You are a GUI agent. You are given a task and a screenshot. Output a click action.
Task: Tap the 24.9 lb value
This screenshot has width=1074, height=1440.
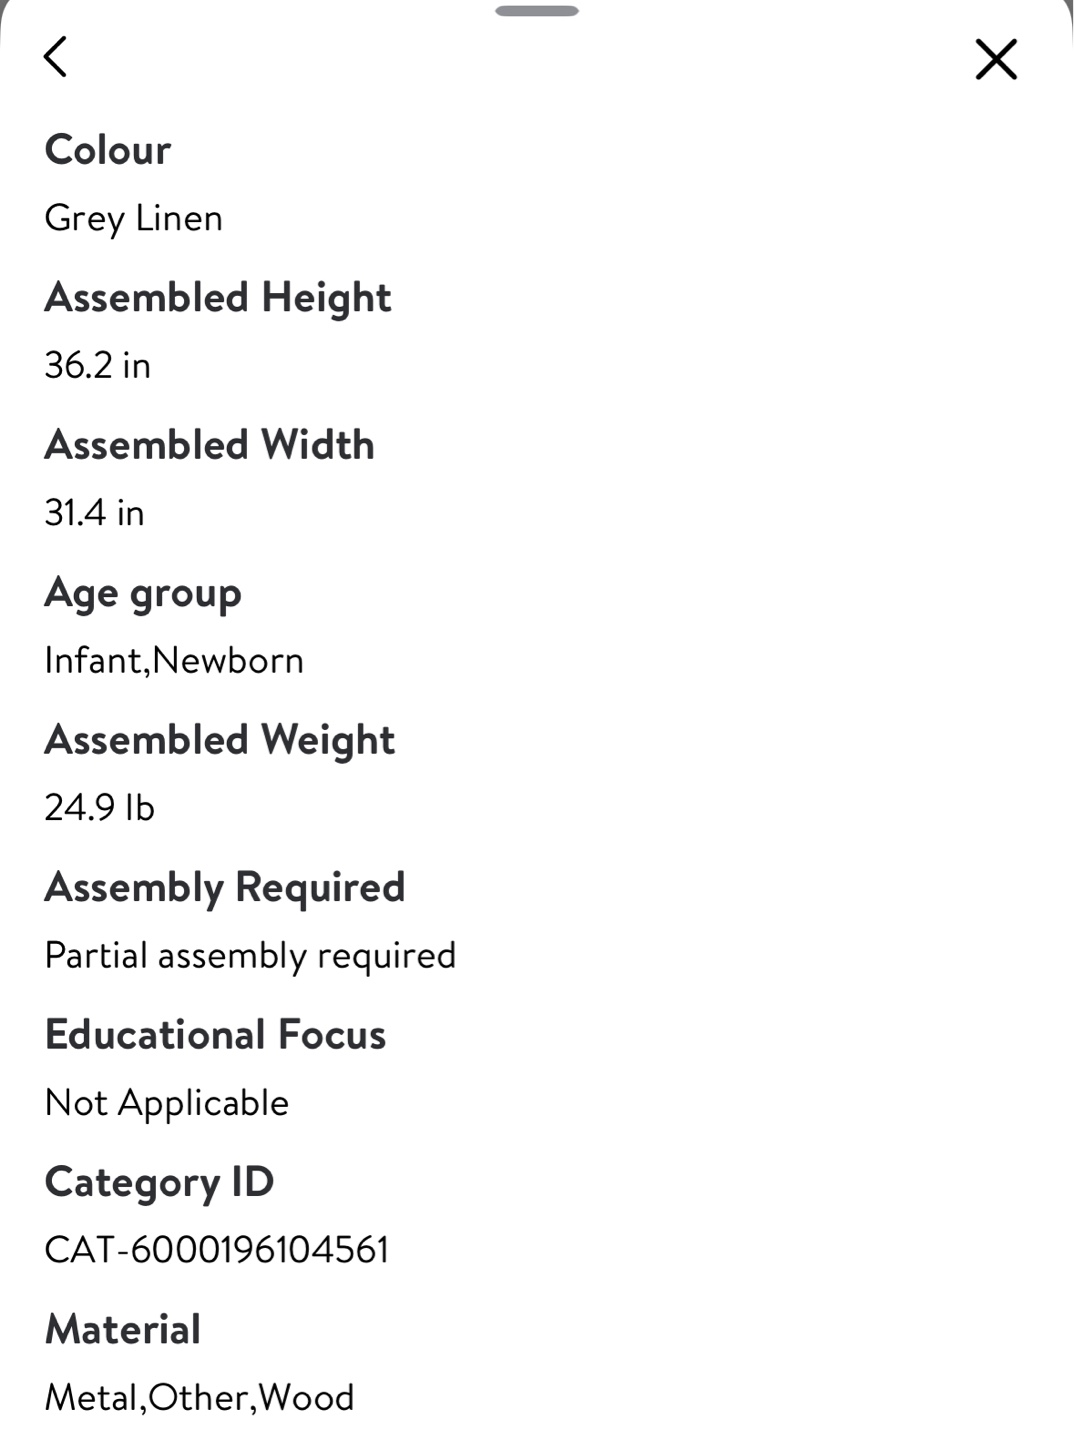100,807
